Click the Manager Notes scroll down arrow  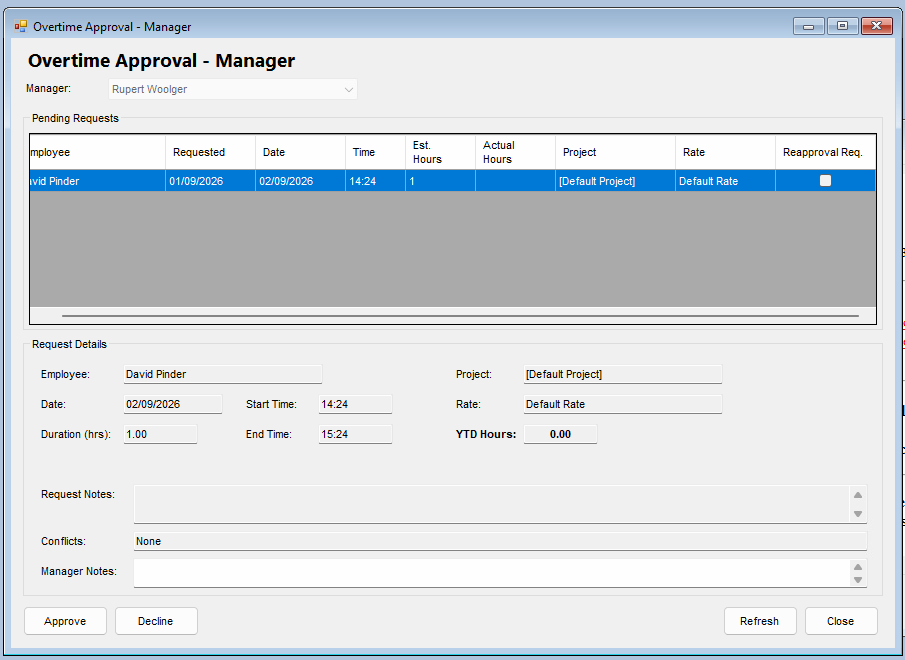tap(858, 580)
